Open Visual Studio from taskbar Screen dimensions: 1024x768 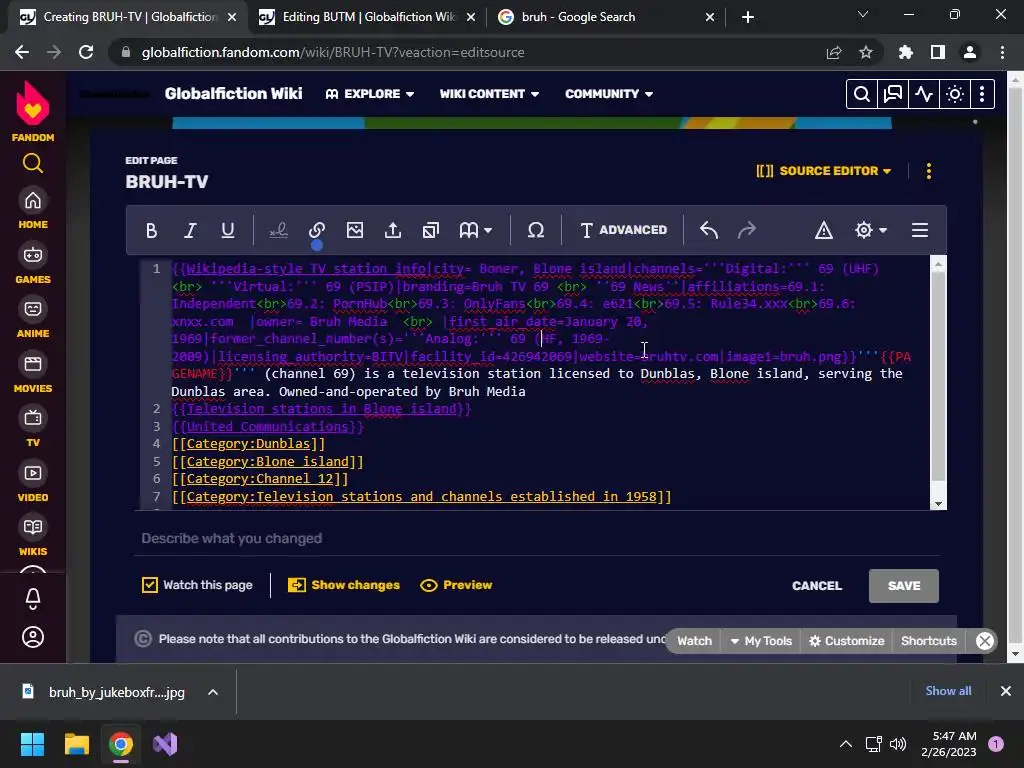click(165, 744)
